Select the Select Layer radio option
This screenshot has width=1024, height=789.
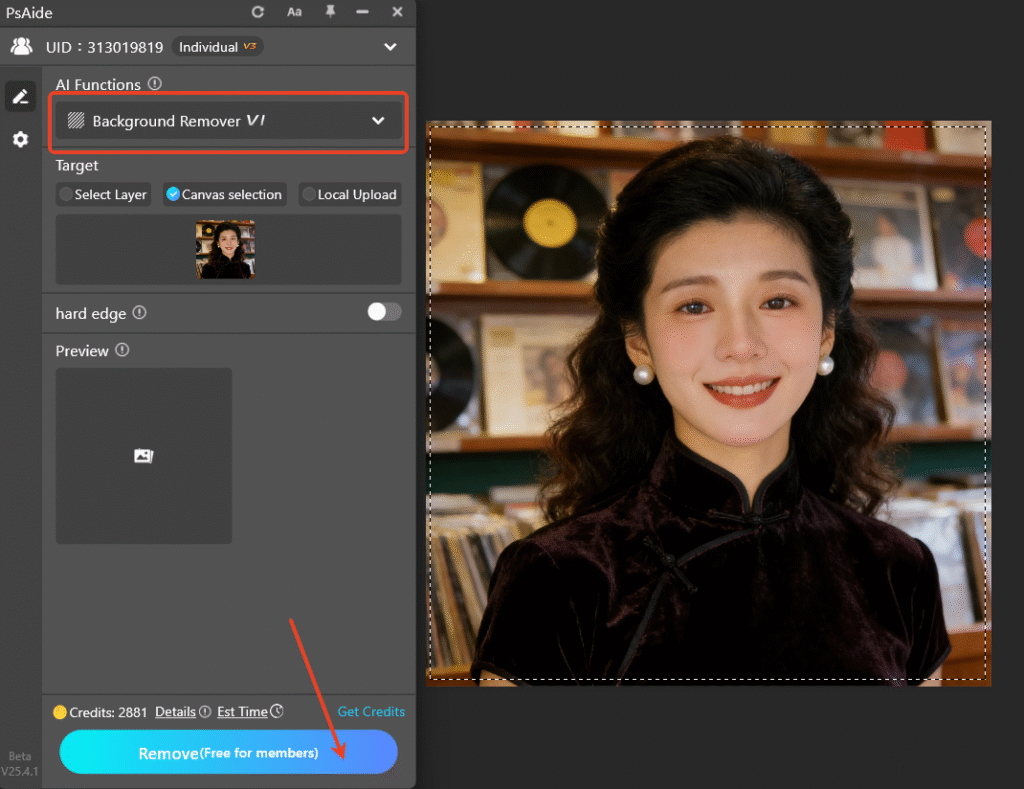(103, 194)
